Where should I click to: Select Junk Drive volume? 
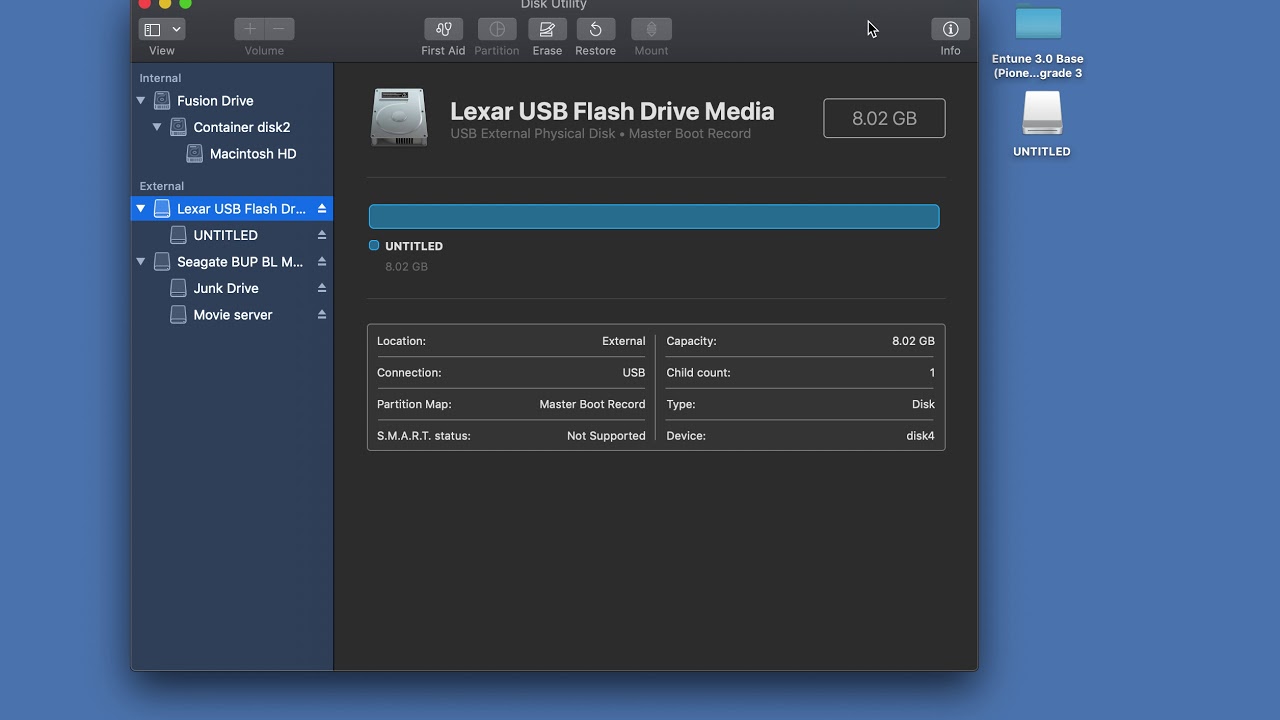232,288
